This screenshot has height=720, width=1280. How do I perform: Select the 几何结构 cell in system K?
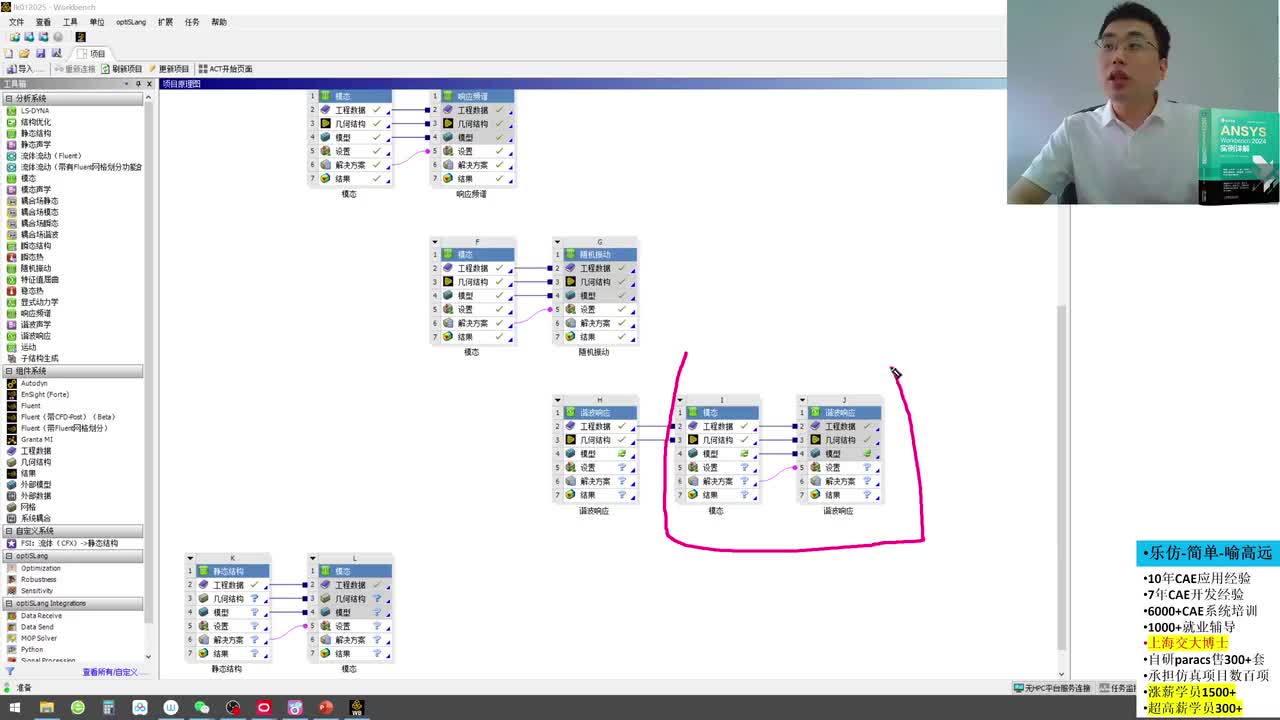coord(227,598)
